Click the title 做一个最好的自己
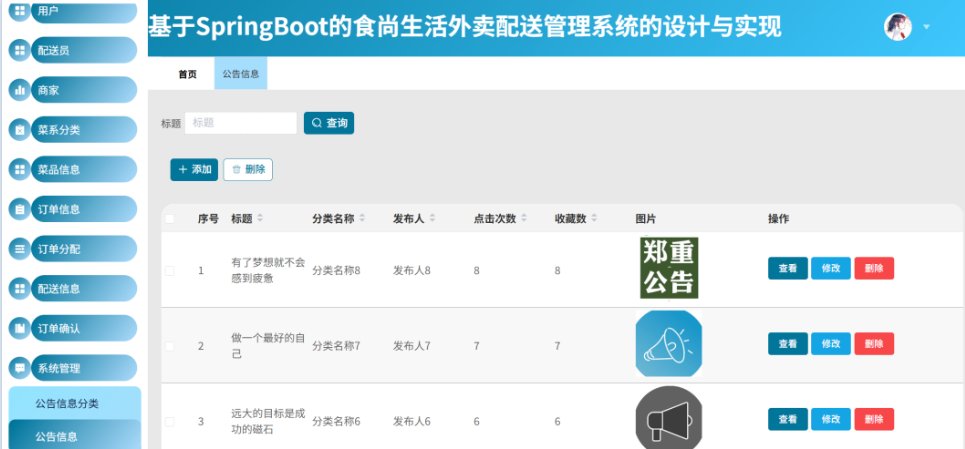The width and height of the screenshot is (965, 449). tap(268, 346)
